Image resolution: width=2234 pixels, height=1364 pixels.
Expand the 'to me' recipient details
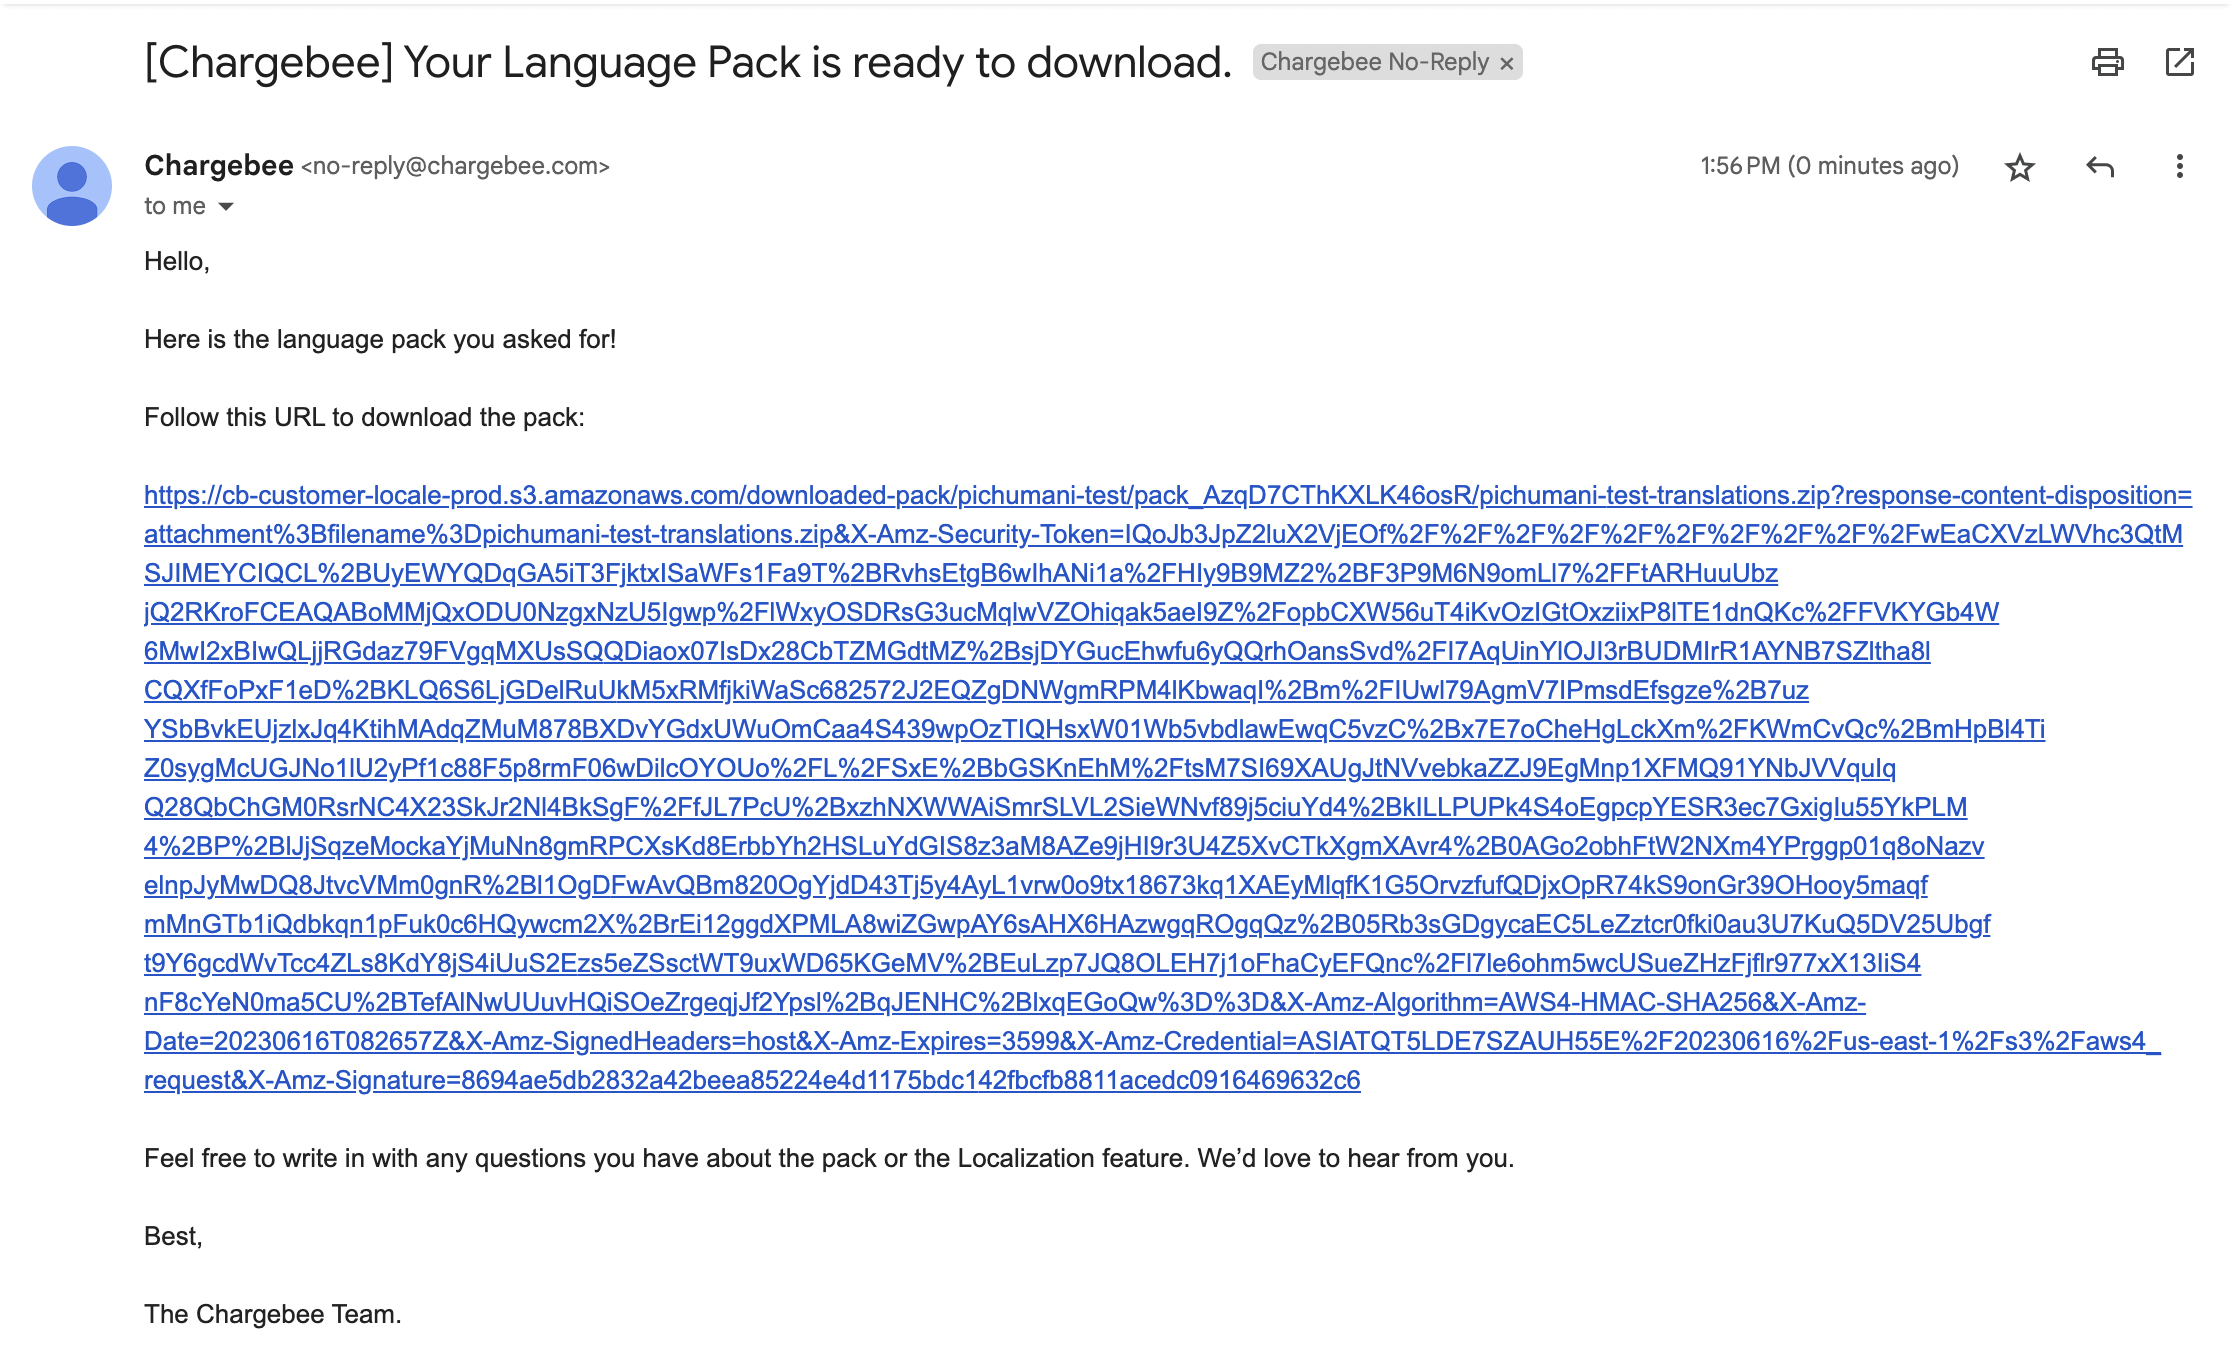click(x=227, y=207)
